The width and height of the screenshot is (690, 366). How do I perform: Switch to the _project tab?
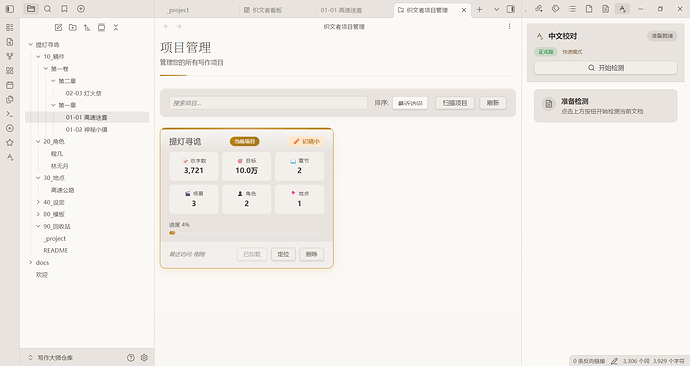coord(179,10)
